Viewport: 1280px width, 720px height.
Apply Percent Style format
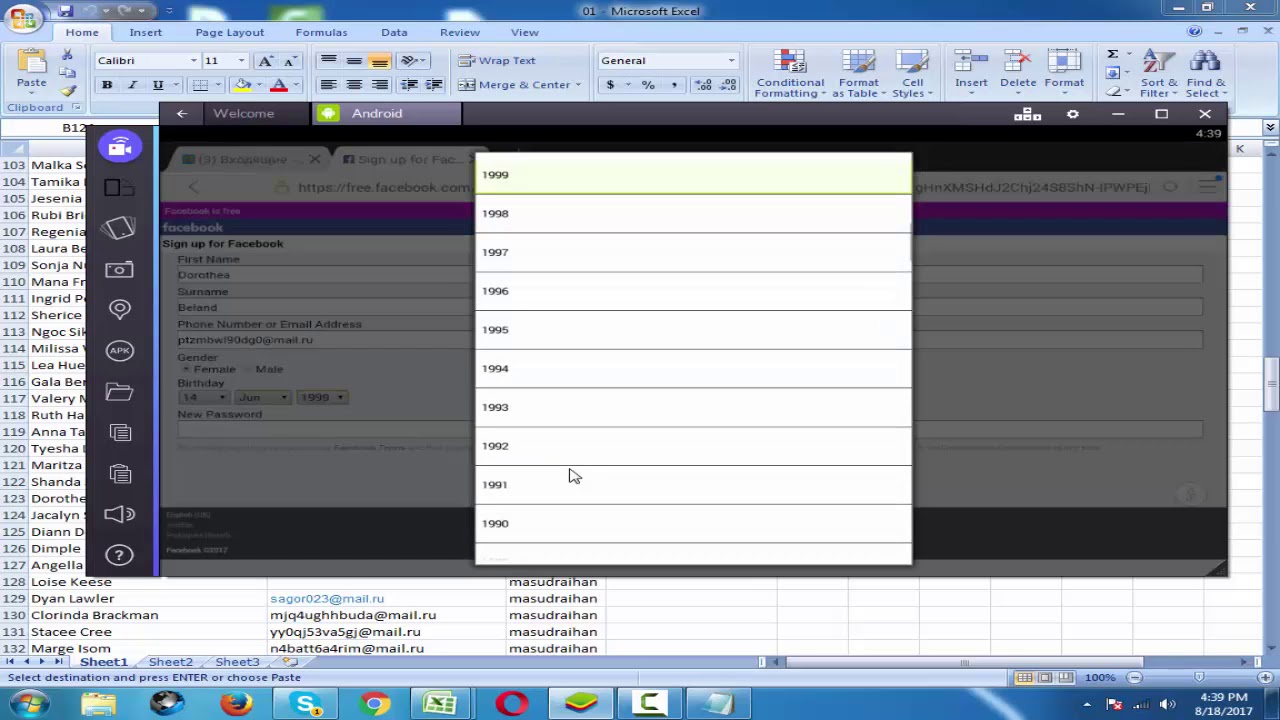click(648, 85)
